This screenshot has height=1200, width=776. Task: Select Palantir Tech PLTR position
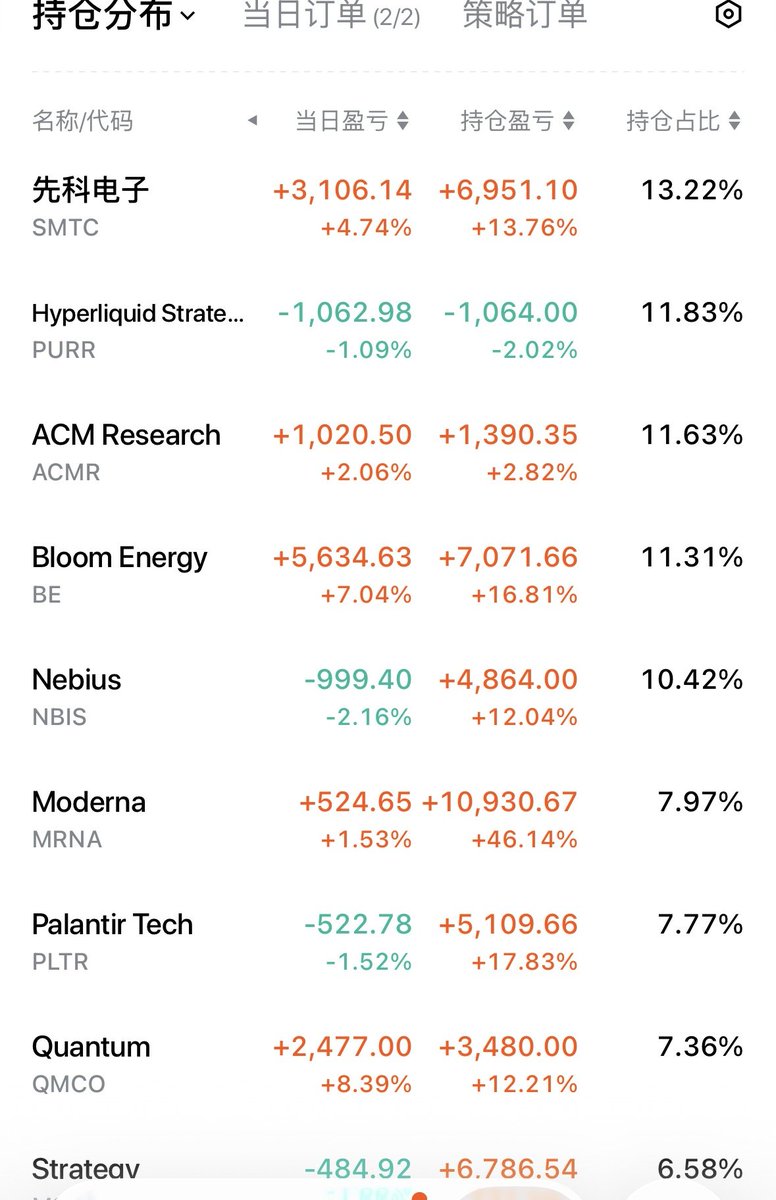(x=388, y=942)
